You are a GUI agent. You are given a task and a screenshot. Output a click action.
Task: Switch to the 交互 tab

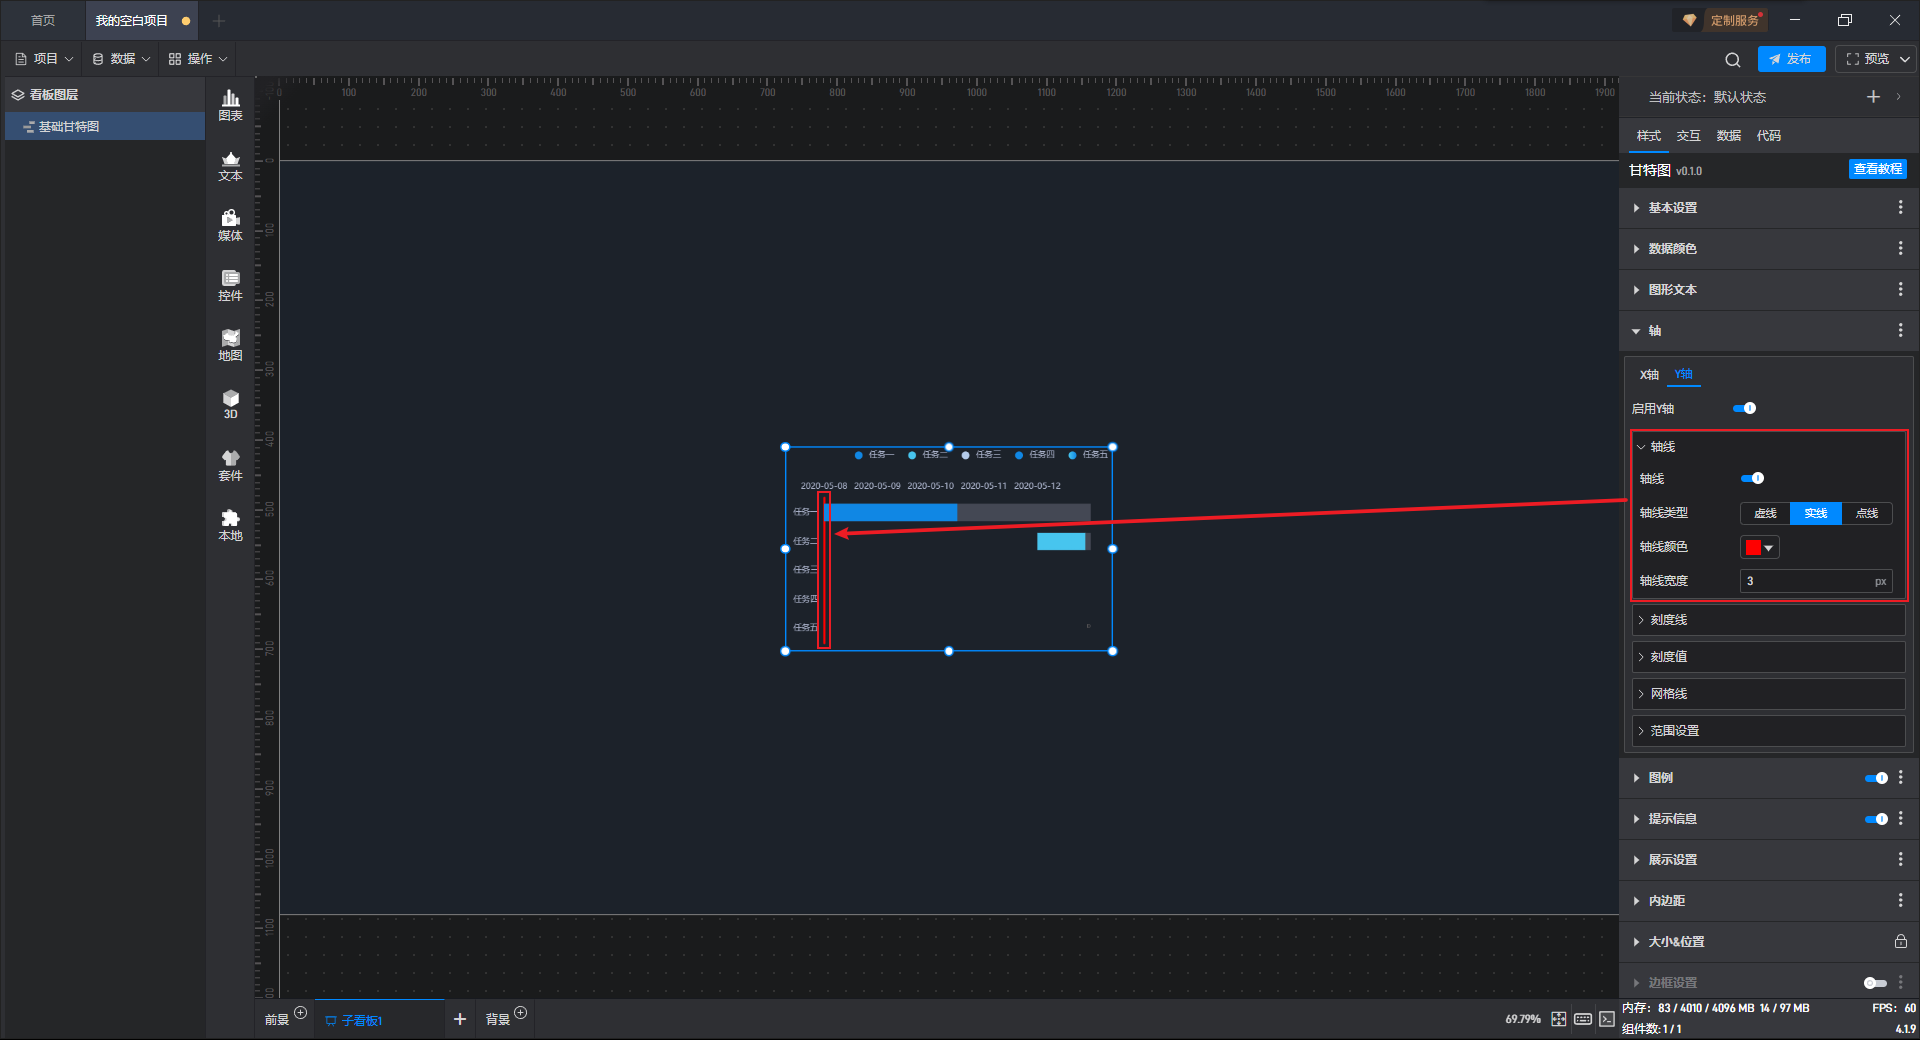(x=1688, y=135)
